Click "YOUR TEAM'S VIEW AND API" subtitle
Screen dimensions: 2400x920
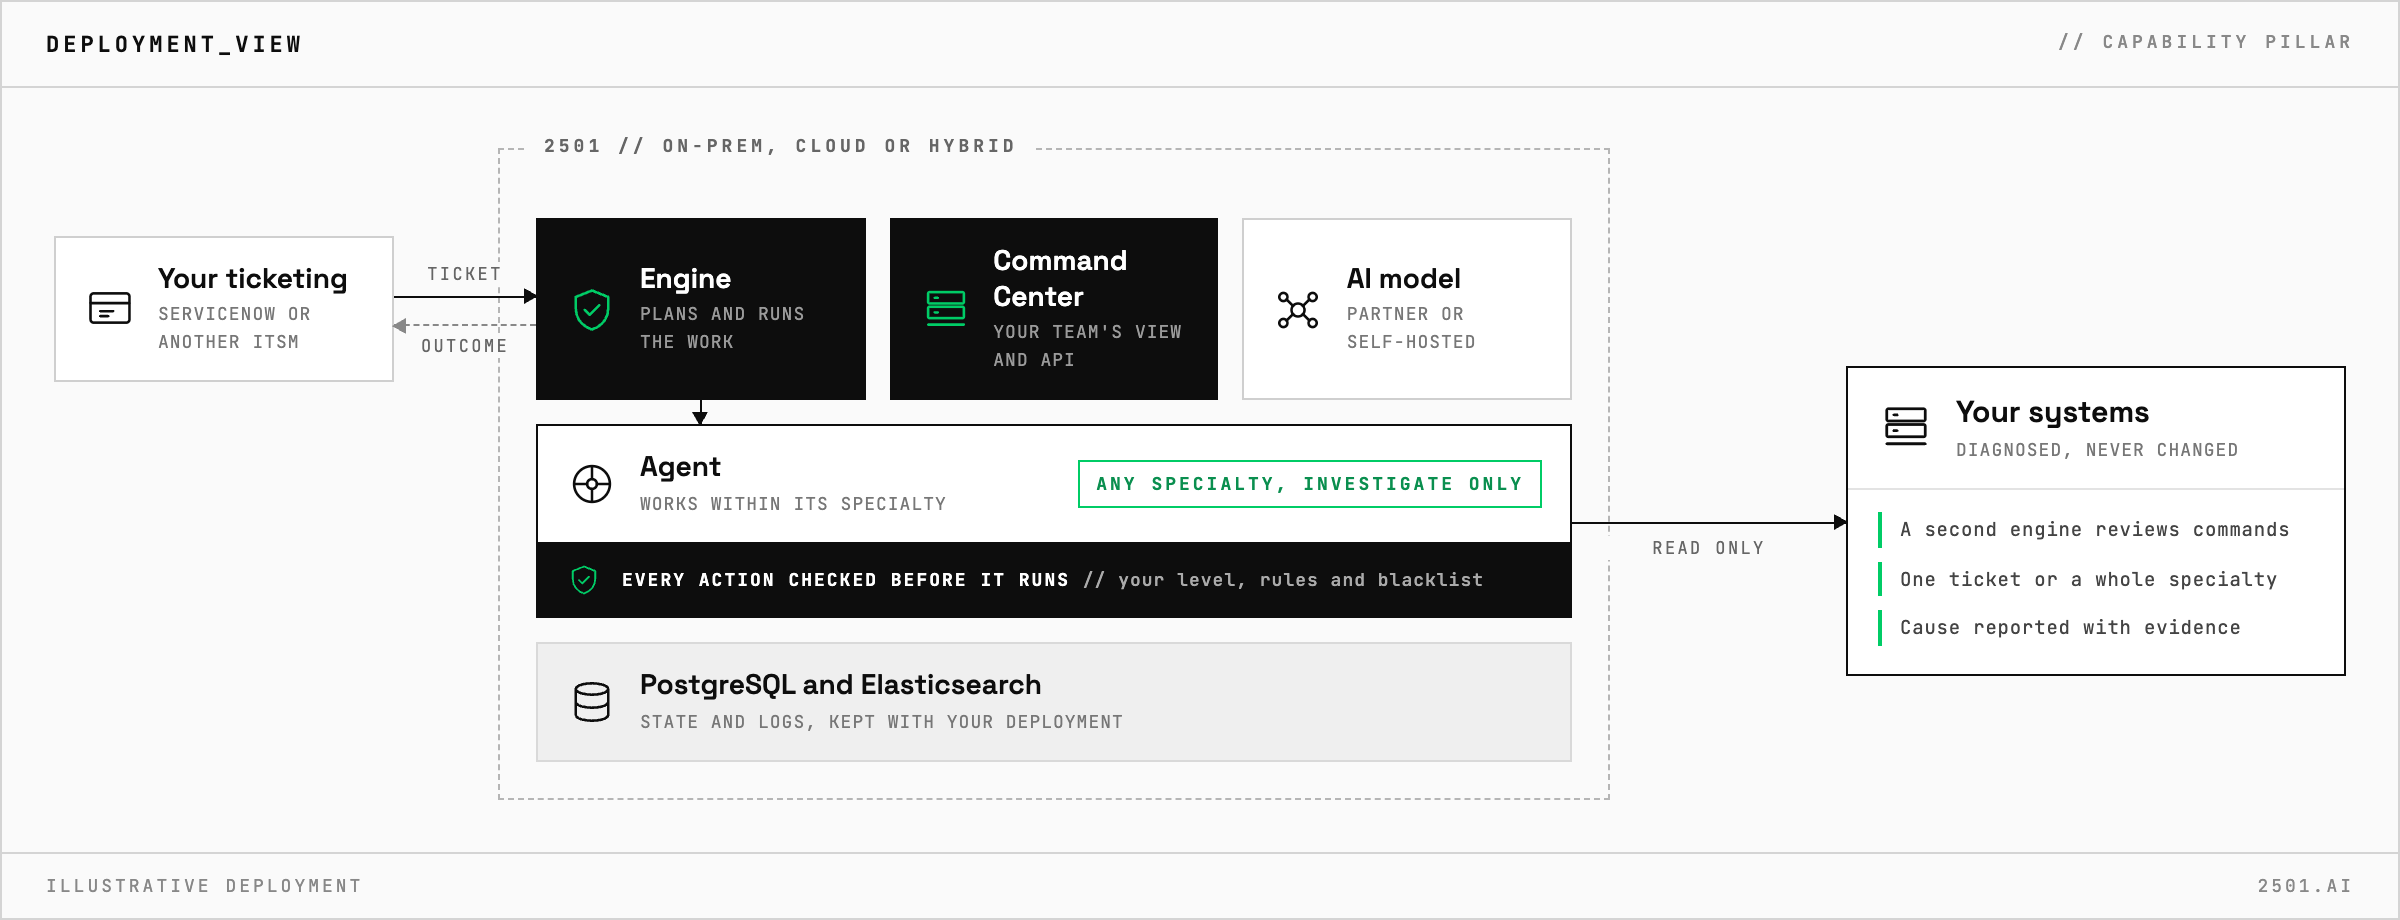click(x=1087, y=346)
